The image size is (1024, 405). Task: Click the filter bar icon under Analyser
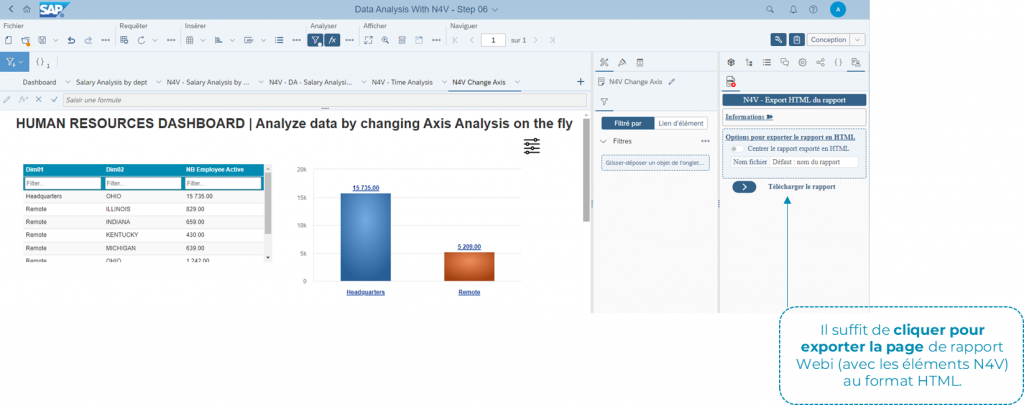[x=314, y=41]
